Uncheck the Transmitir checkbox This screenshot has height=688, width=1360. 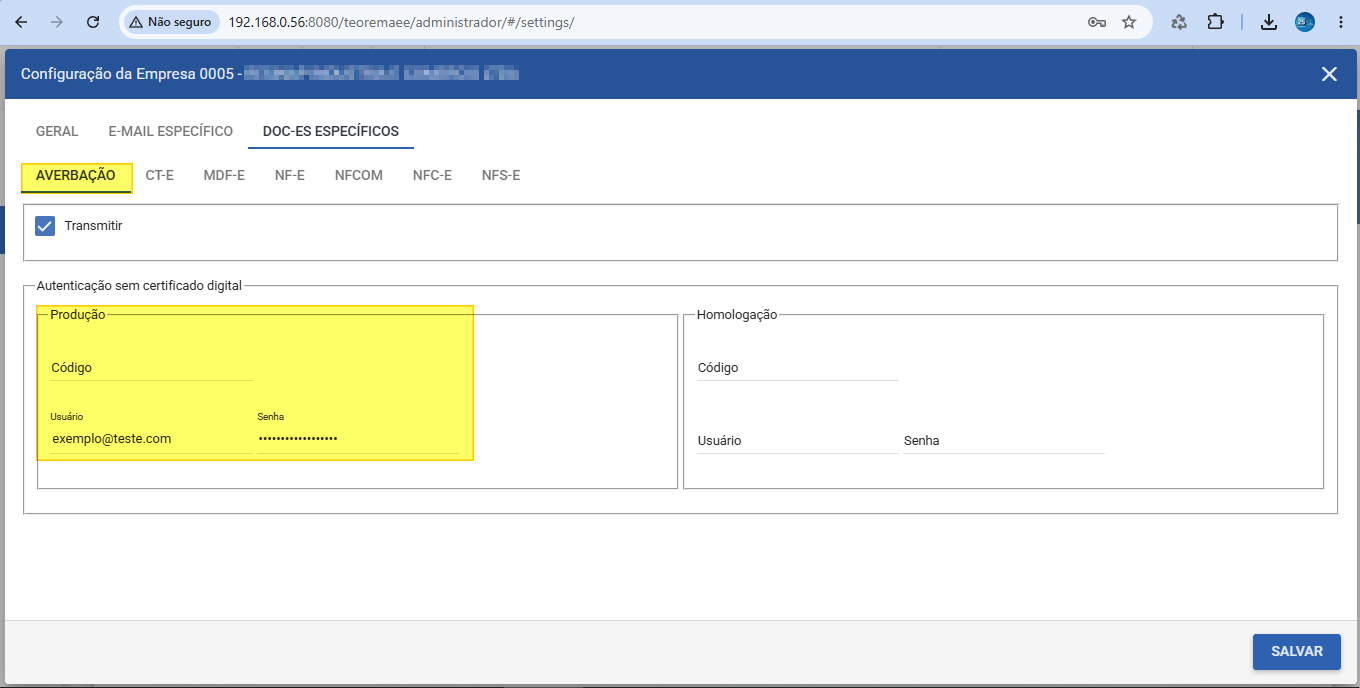[x=45, y=226]
